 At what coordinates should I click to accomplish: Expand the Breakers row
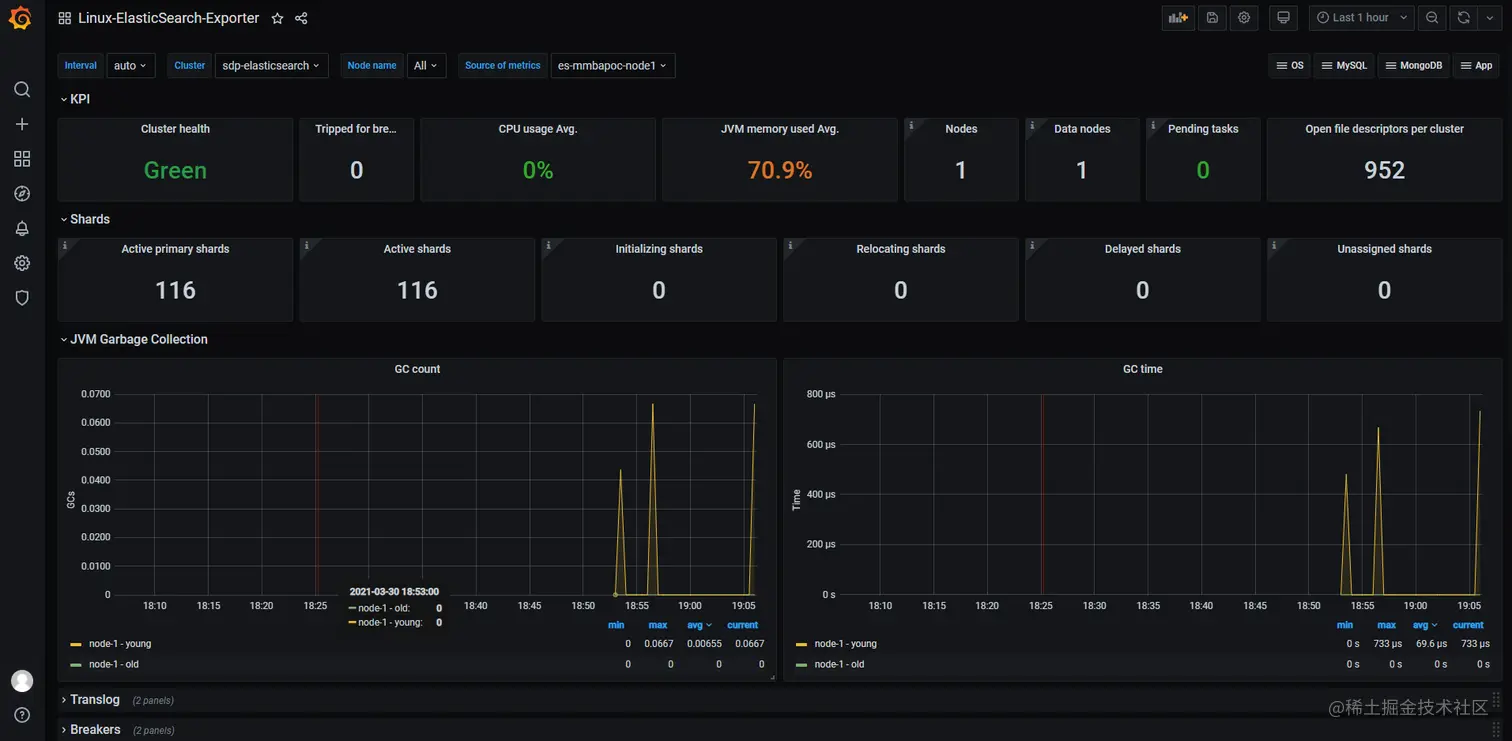[90, 730]
